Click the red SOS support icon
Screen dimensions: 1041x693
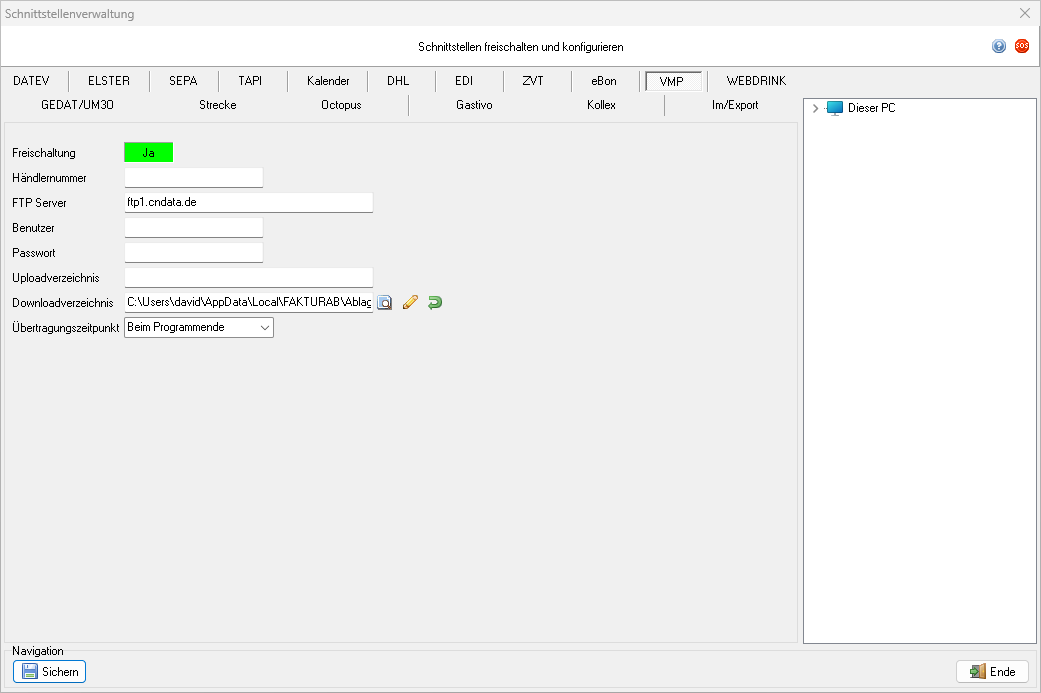[1022, 46]
